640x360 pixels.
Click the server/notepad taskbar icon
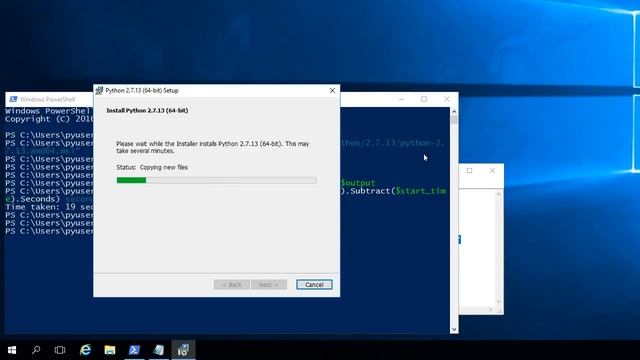[x=159, y=350]
